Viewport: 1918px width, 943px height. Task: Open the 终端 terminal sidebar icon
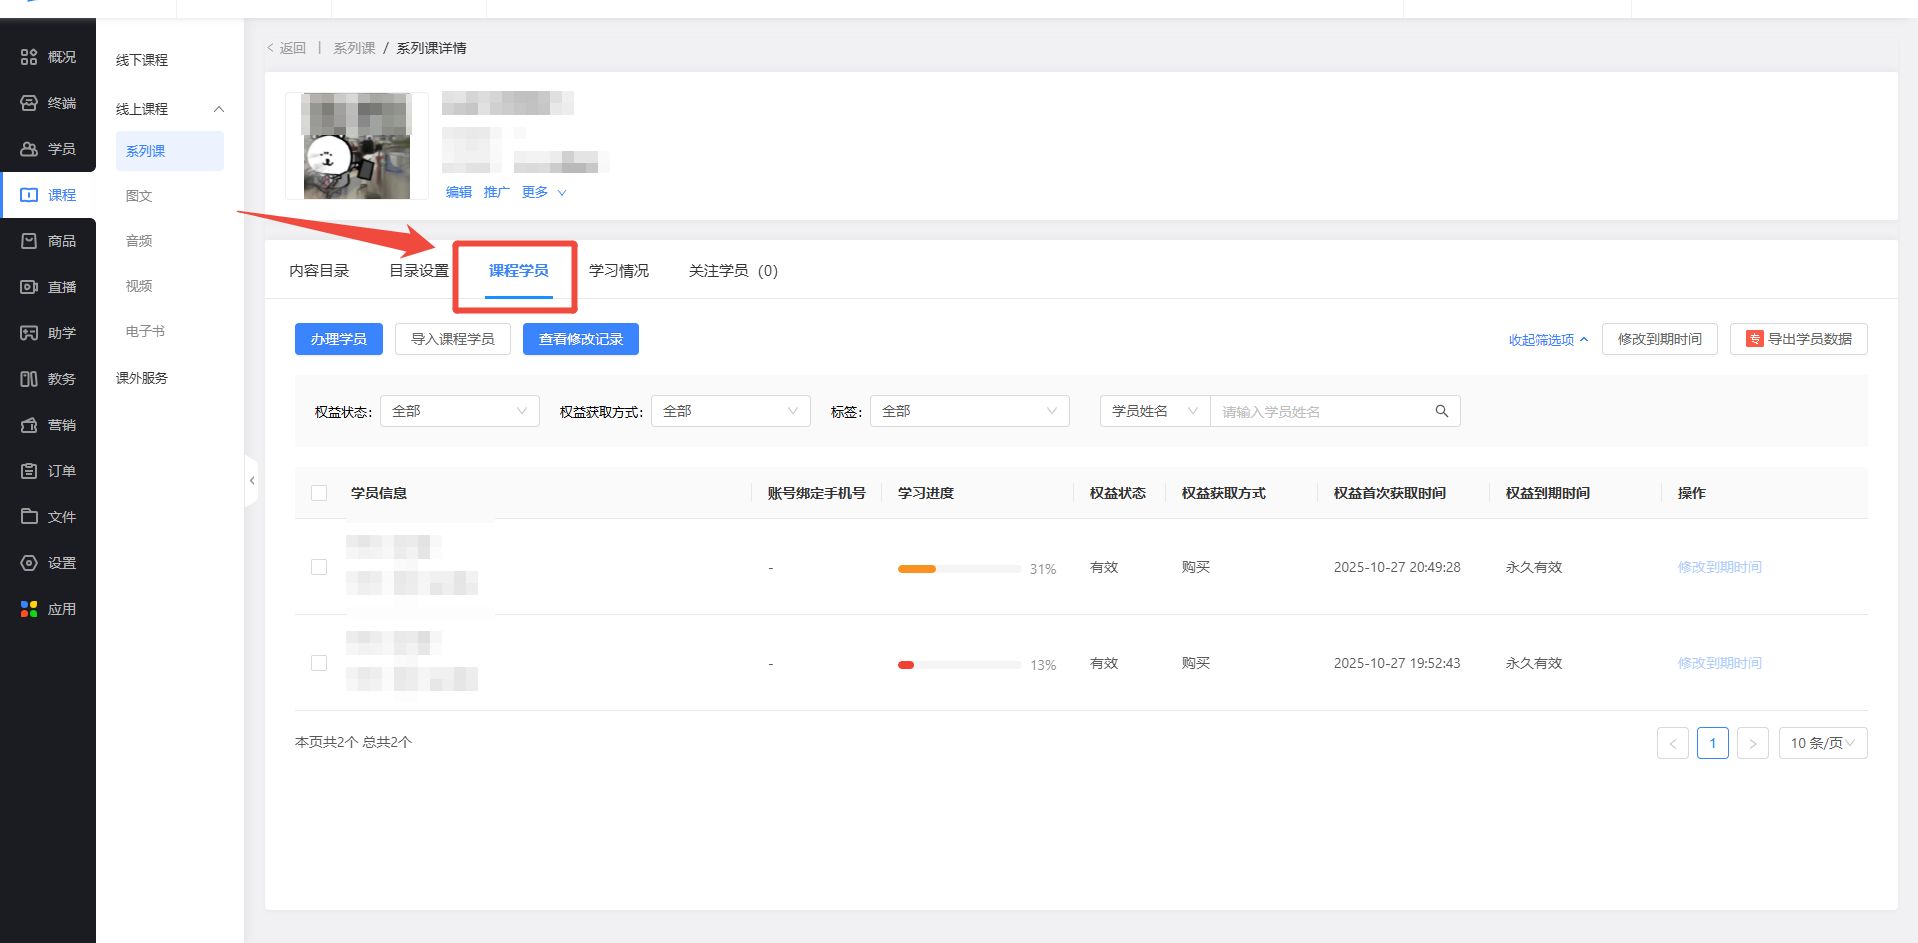[29, 103]
